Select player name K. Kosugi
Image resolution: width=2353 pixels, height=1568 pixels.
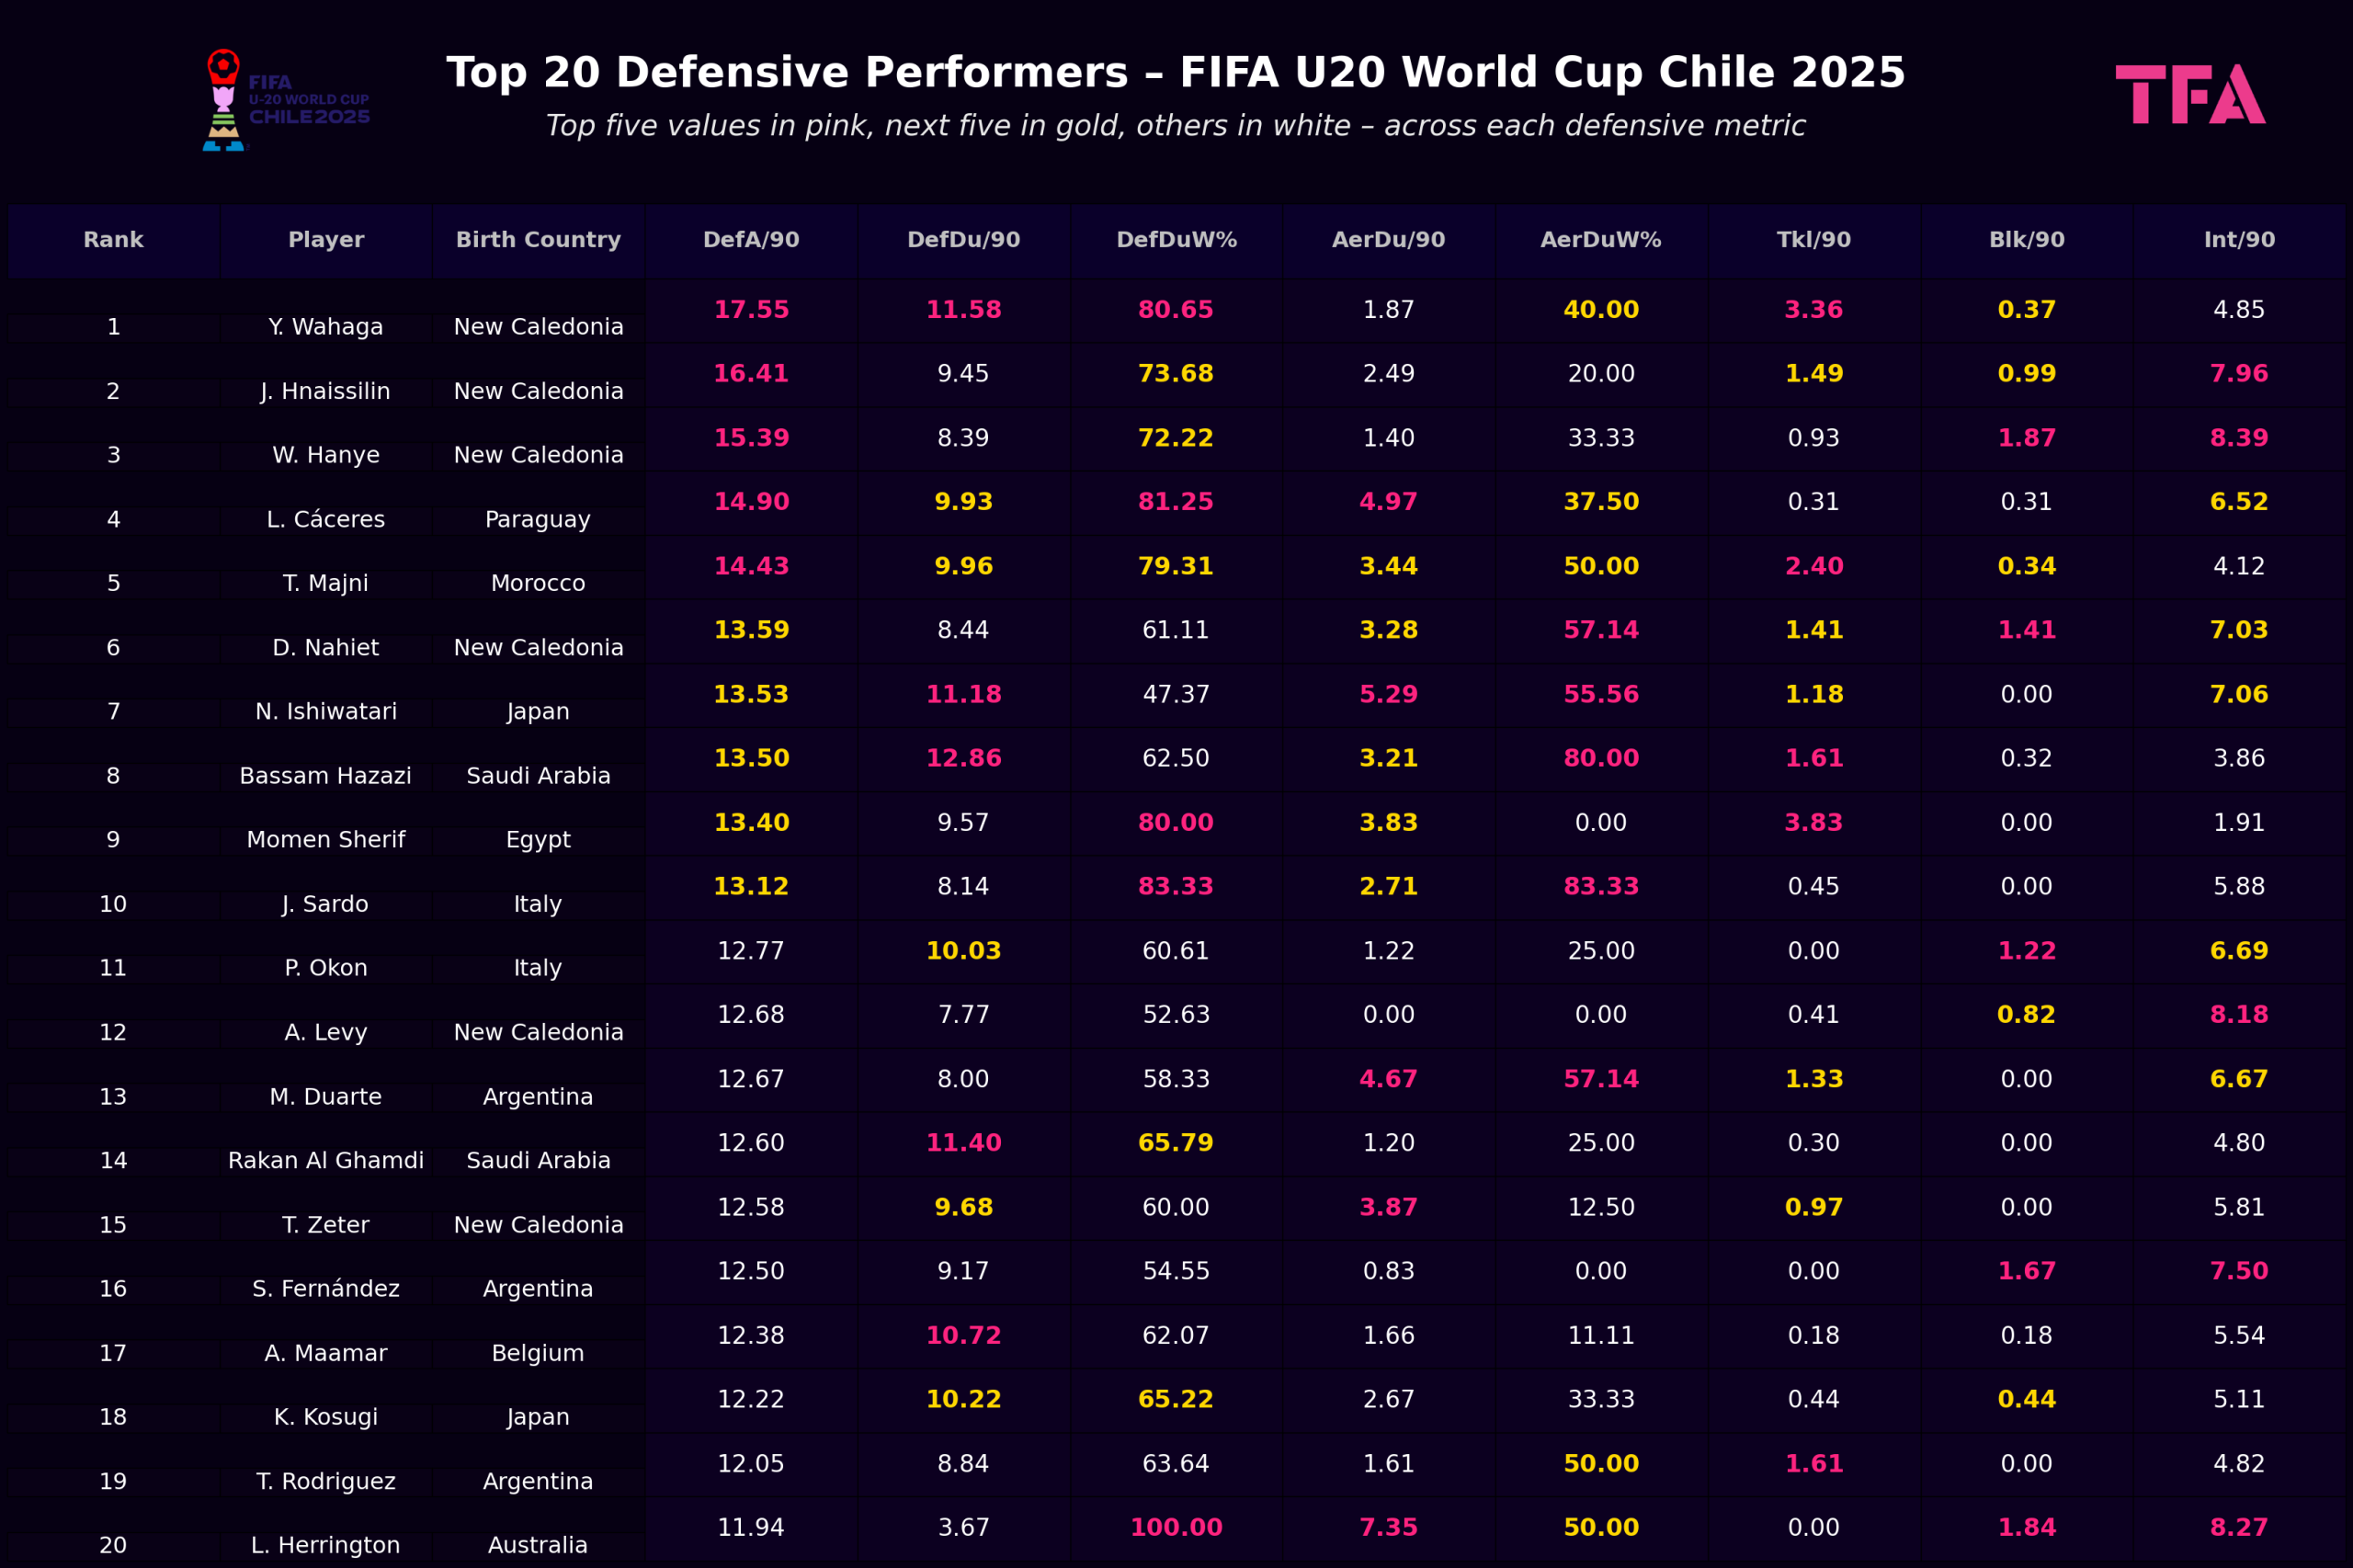[x=326, y=1417]
